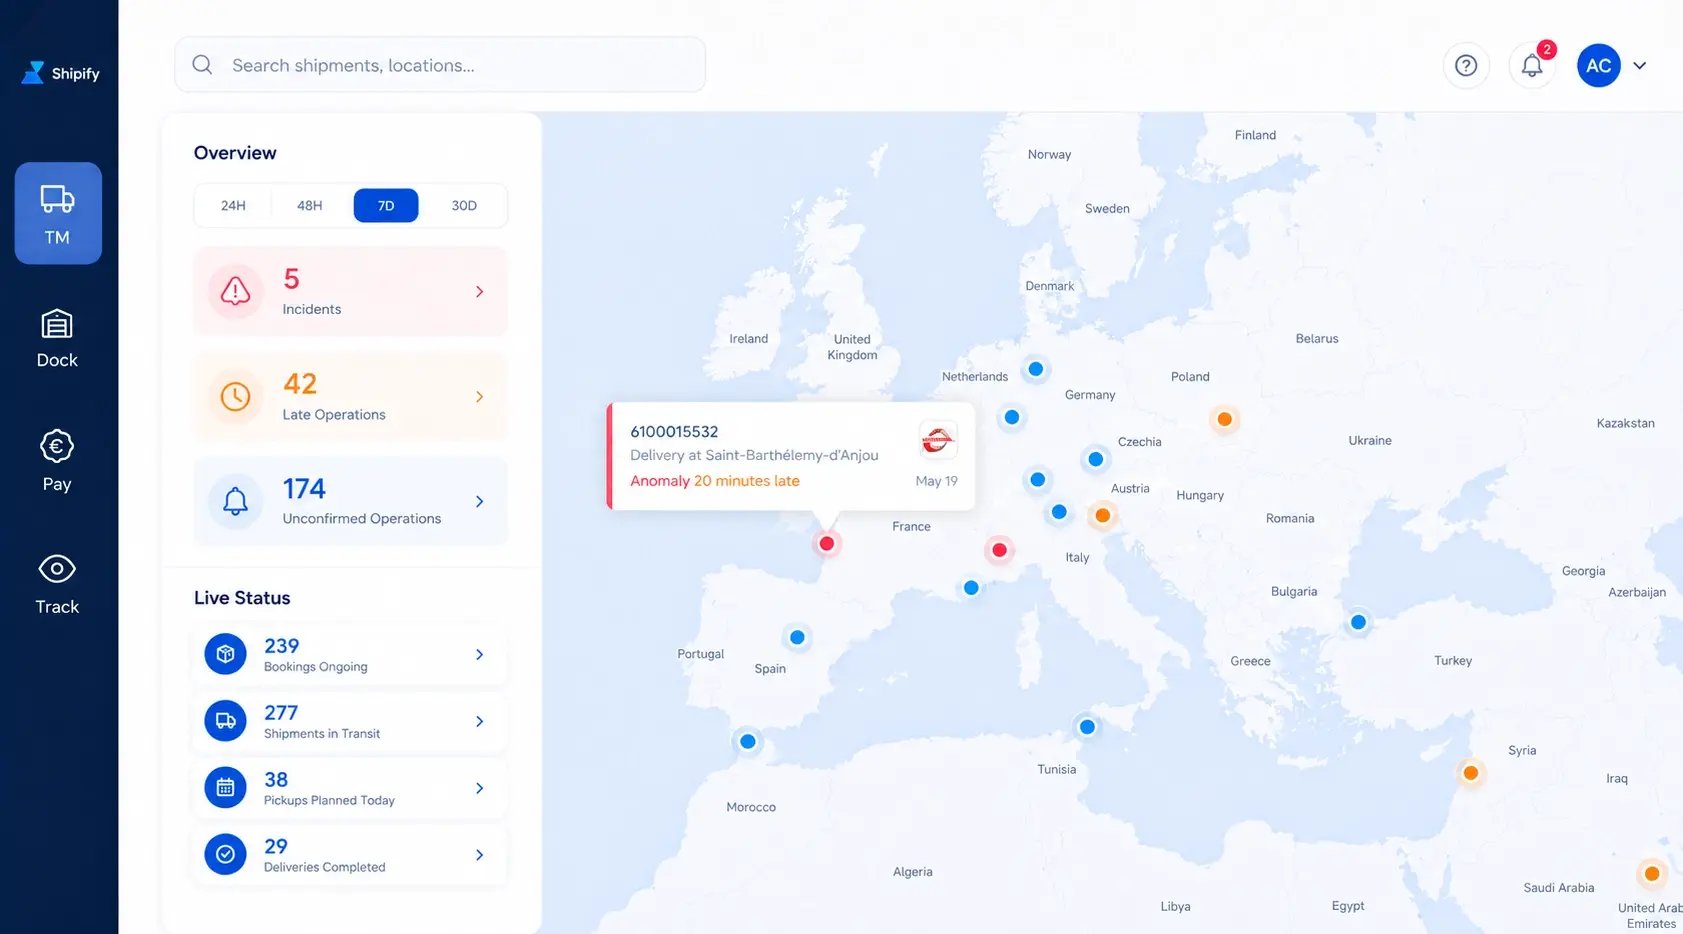Open 277 Shipments in Transit status
Screen dimensions: 1683x934
(x=350, y=721)
